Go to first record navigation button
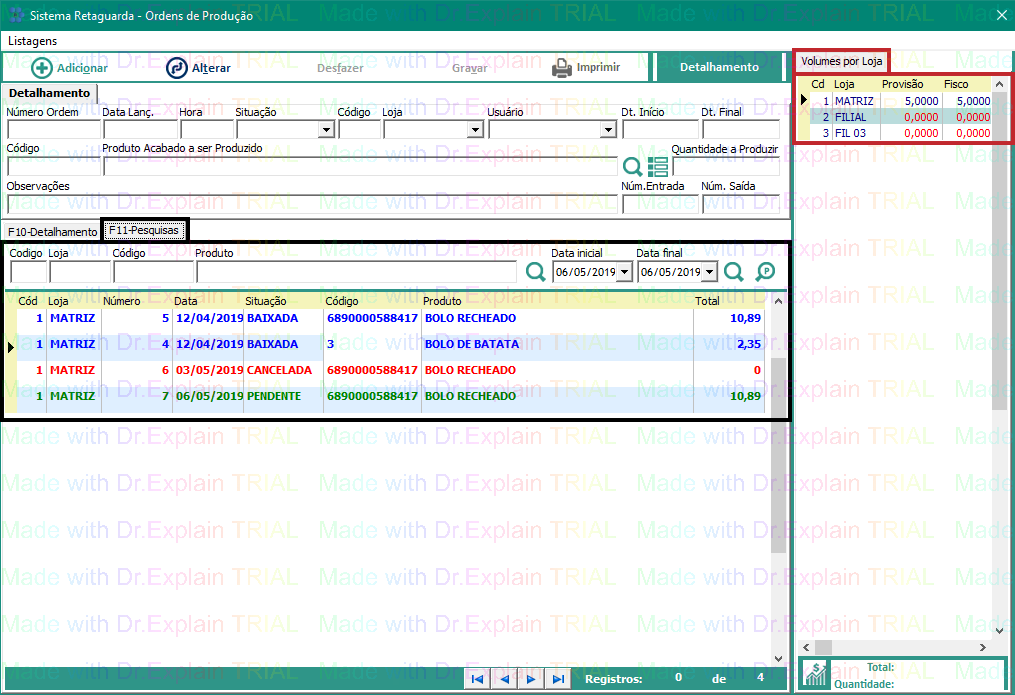Viewport: 1015px width, 695px height. (477, 679)
